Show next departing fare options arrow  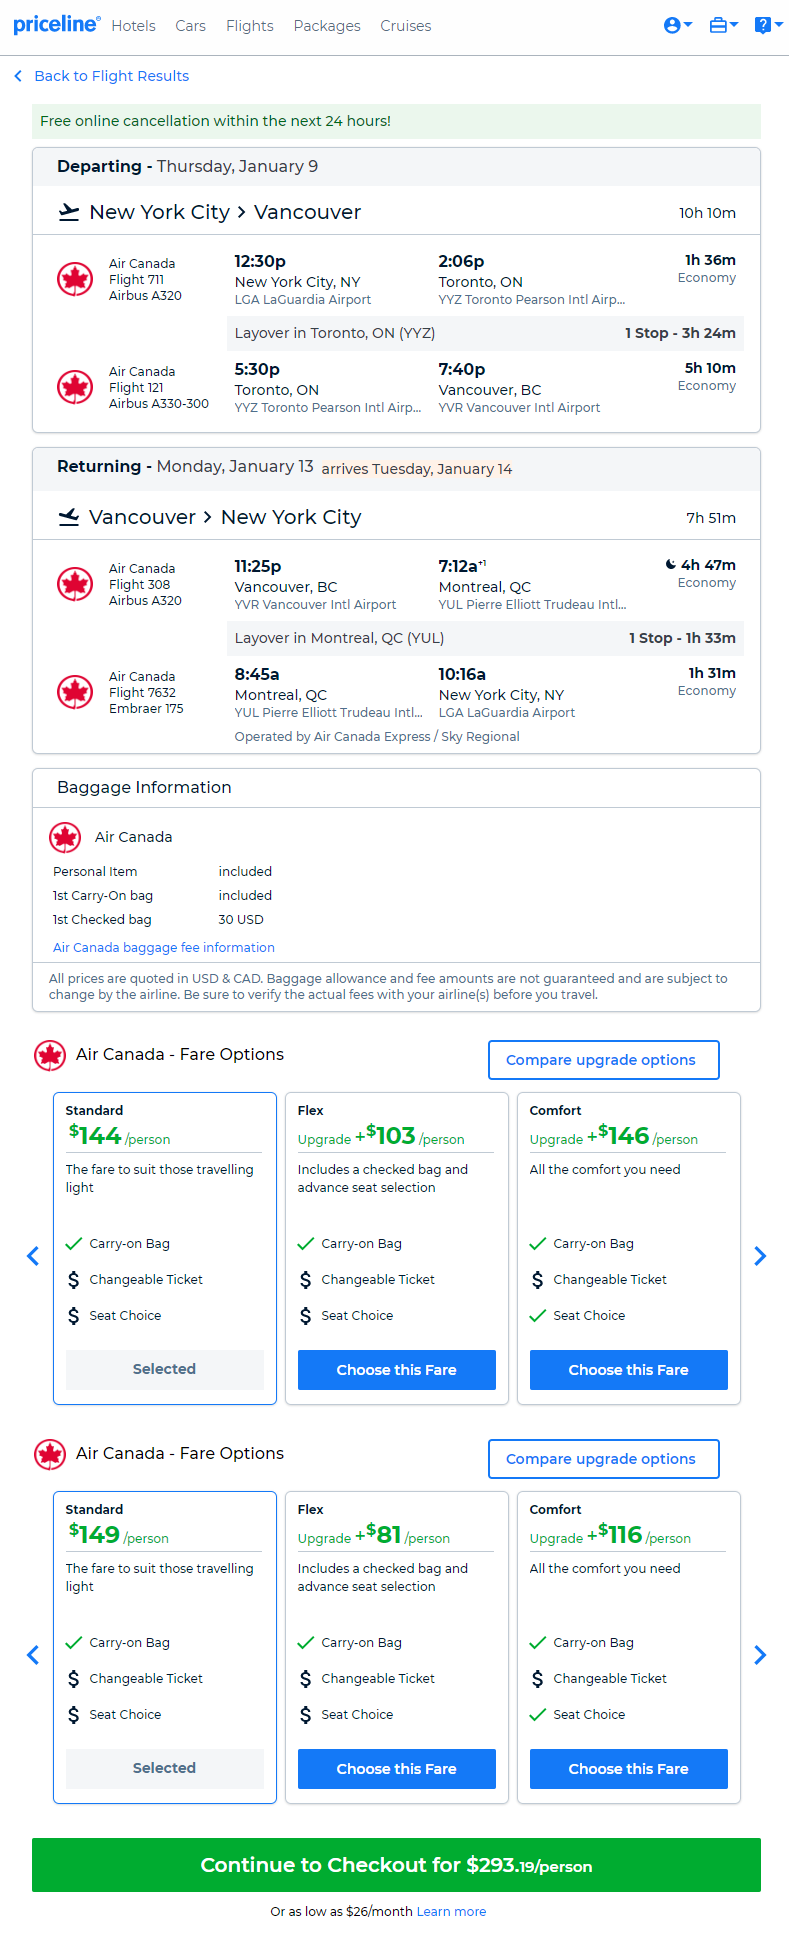click(x=760, y=1256)
